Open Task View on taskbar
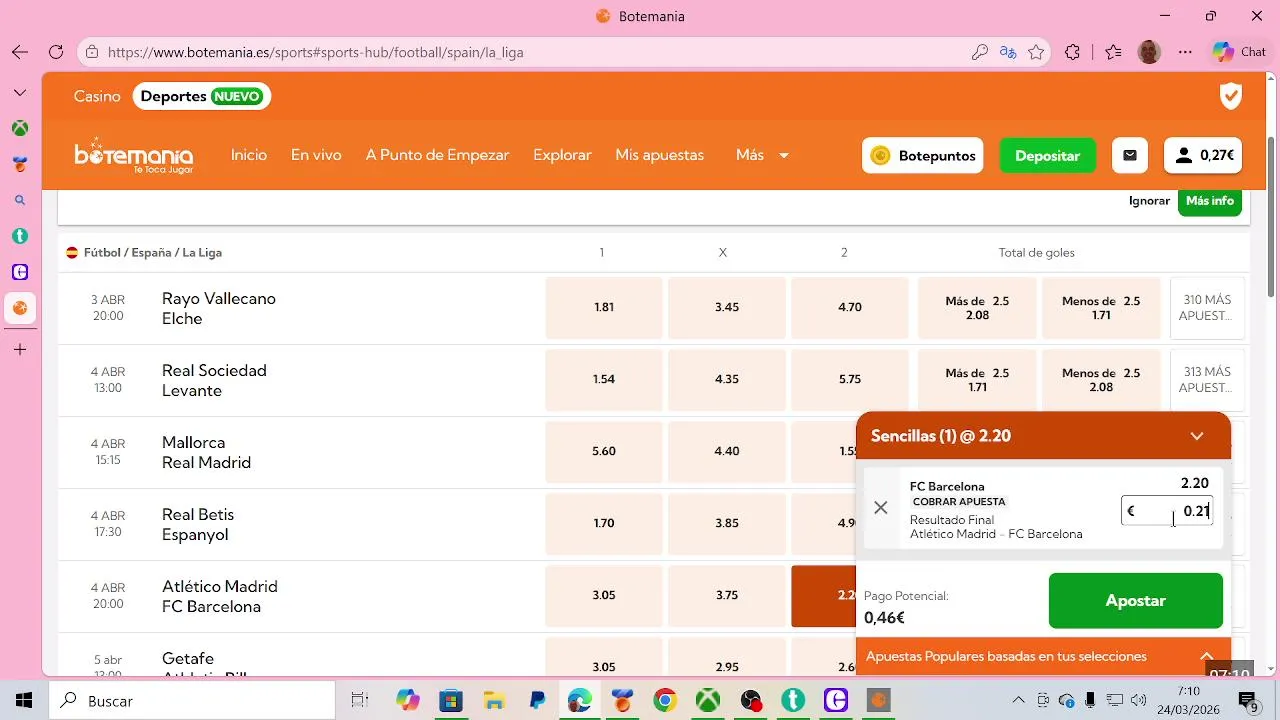 360,701
